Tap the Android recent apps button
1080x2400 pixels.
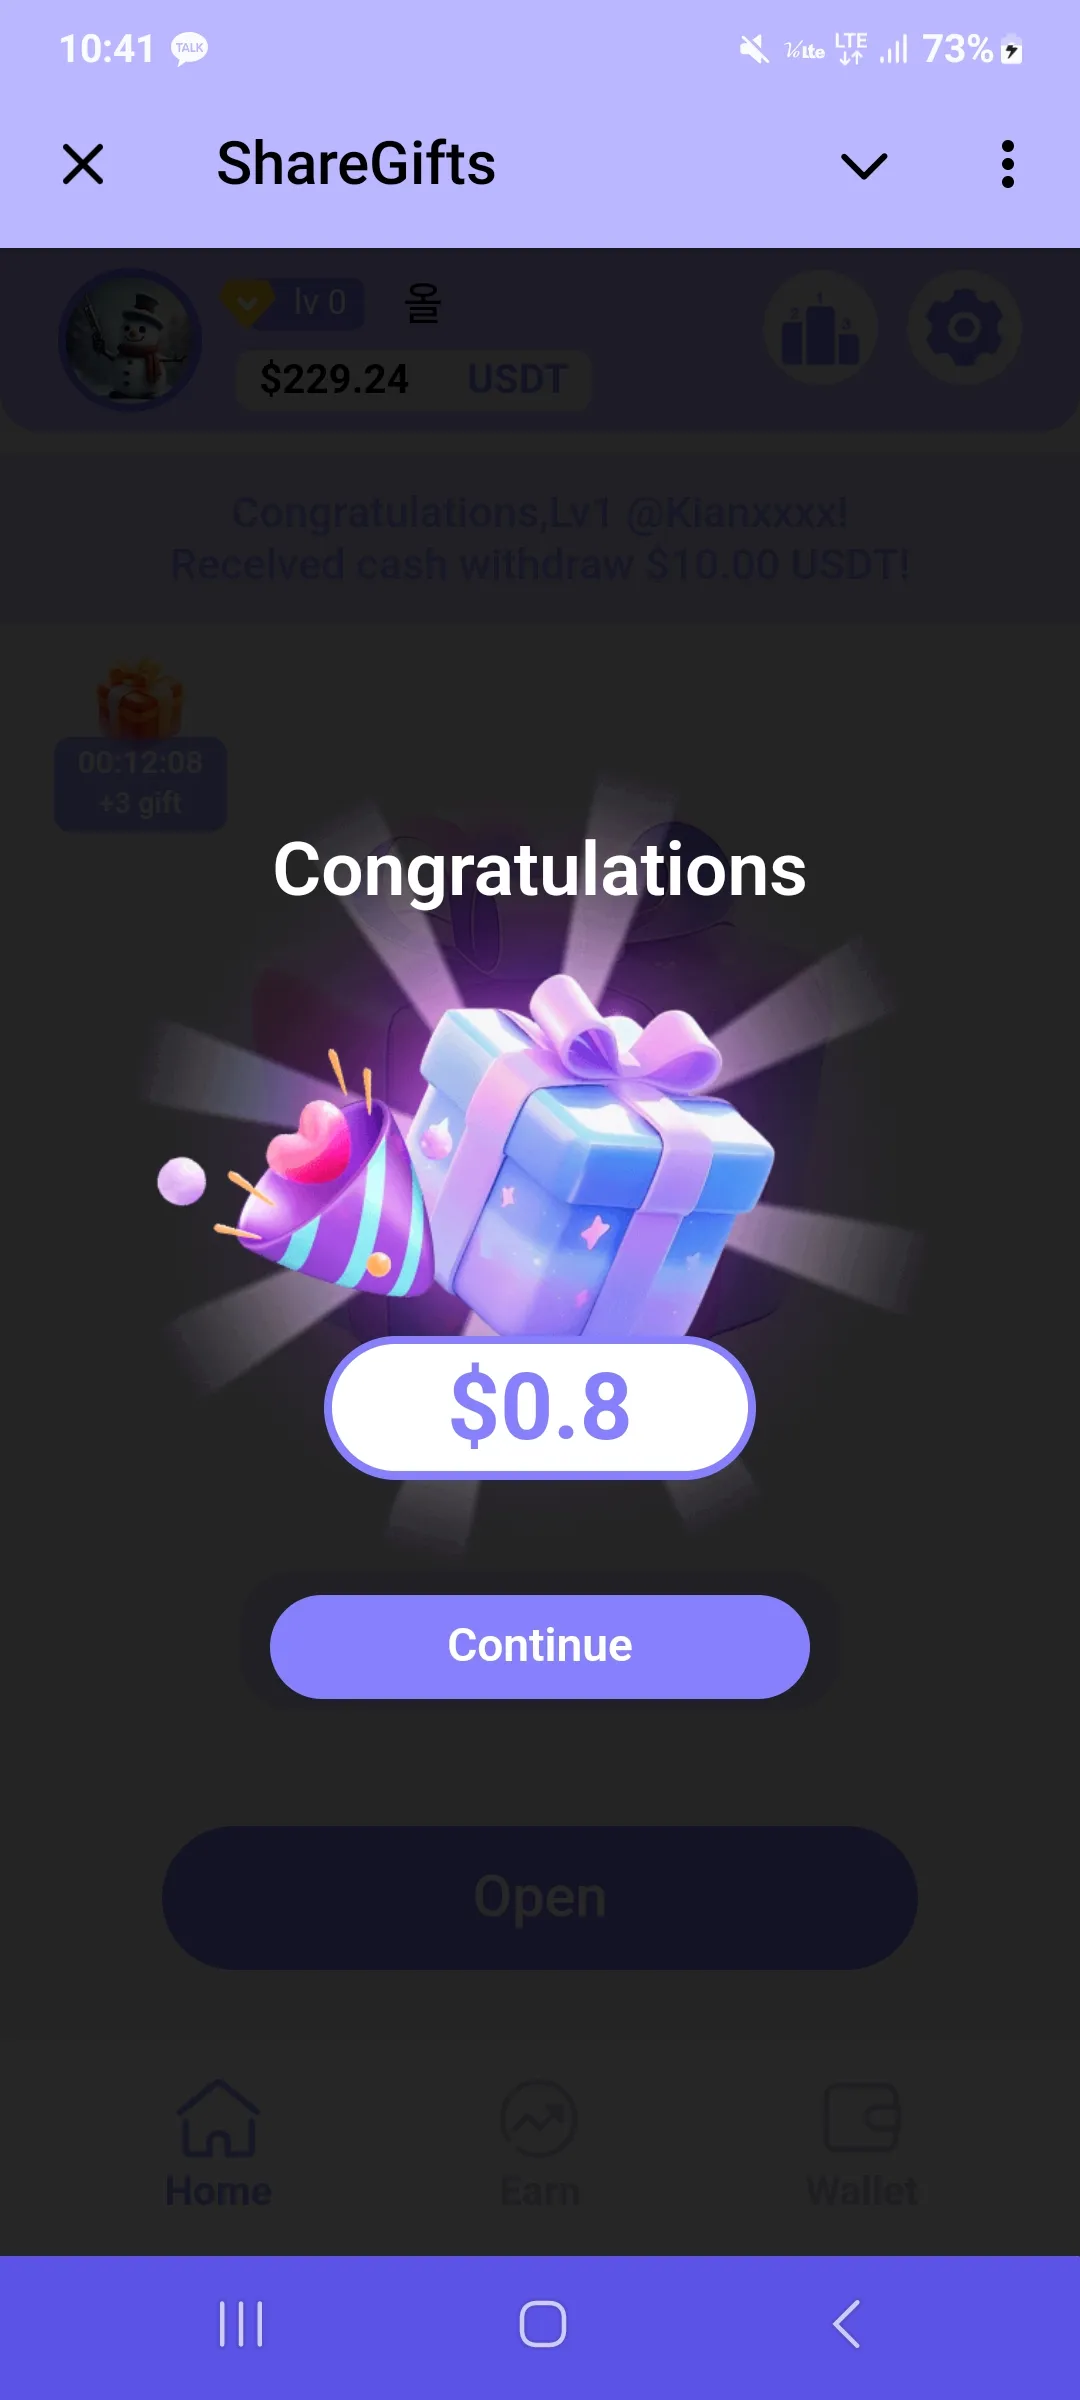[241, 2324]
